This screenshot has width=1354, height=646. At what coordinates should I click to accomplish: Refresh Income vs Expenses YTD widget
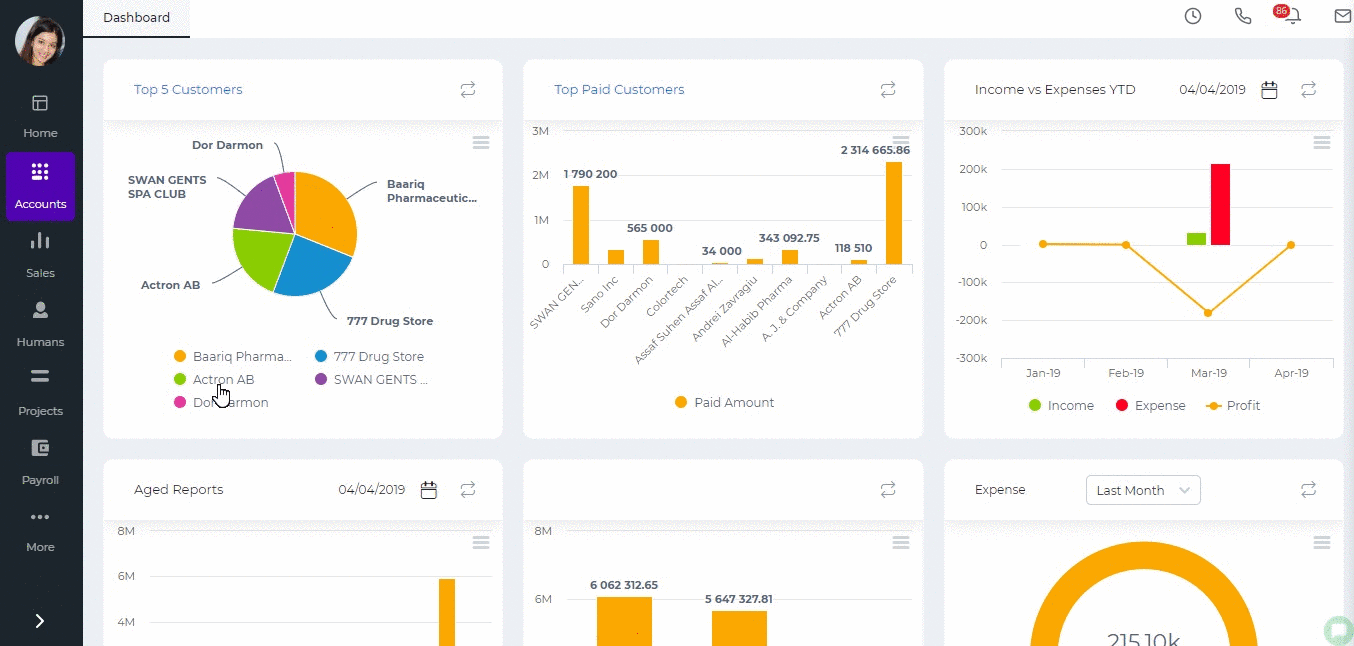coord(1308,90)
